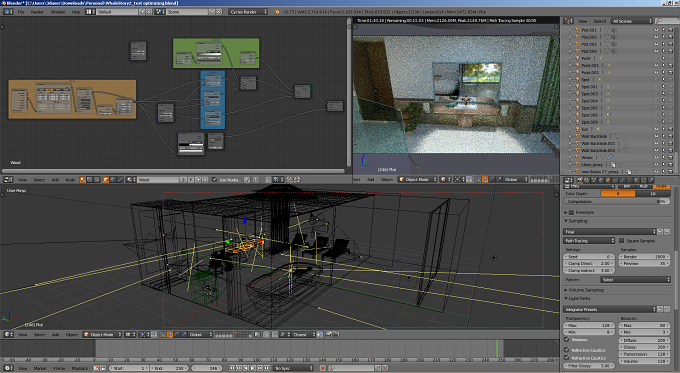Click the End frame input field

pos(169,368)
